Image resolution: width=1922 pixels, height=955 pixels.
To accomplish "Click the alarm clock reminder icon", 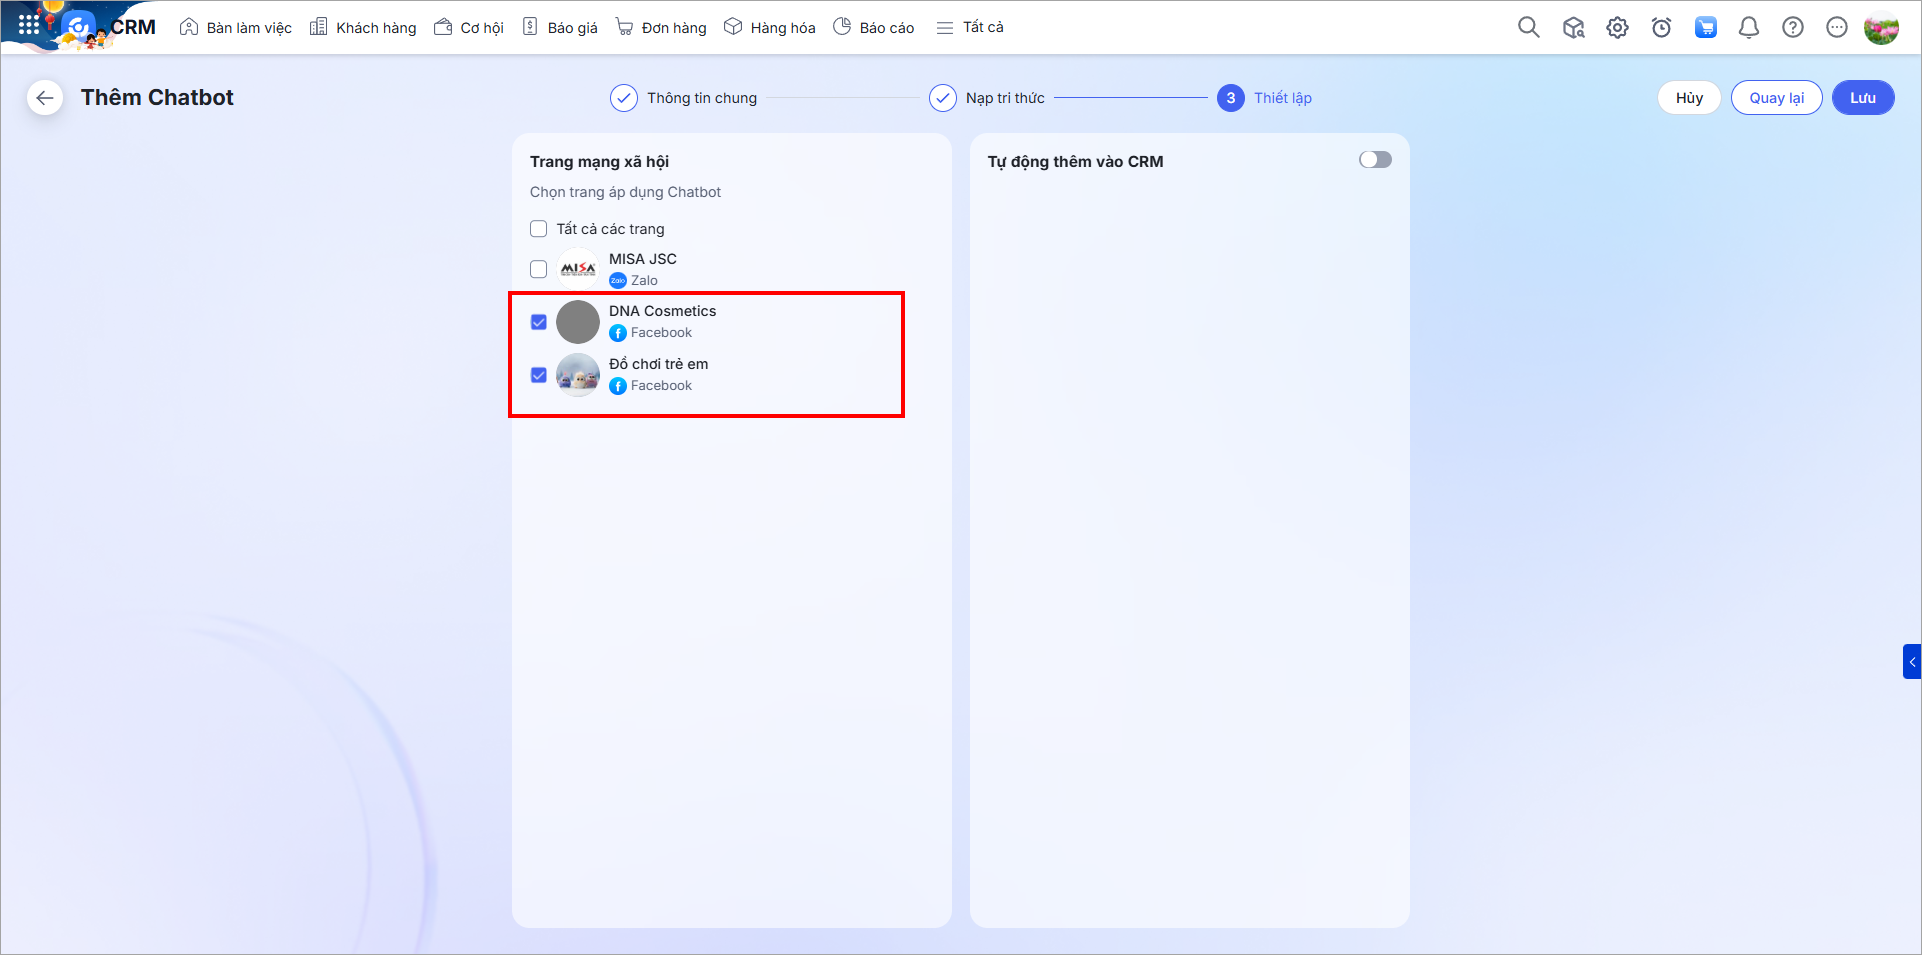I will (x=1661, y=28).
